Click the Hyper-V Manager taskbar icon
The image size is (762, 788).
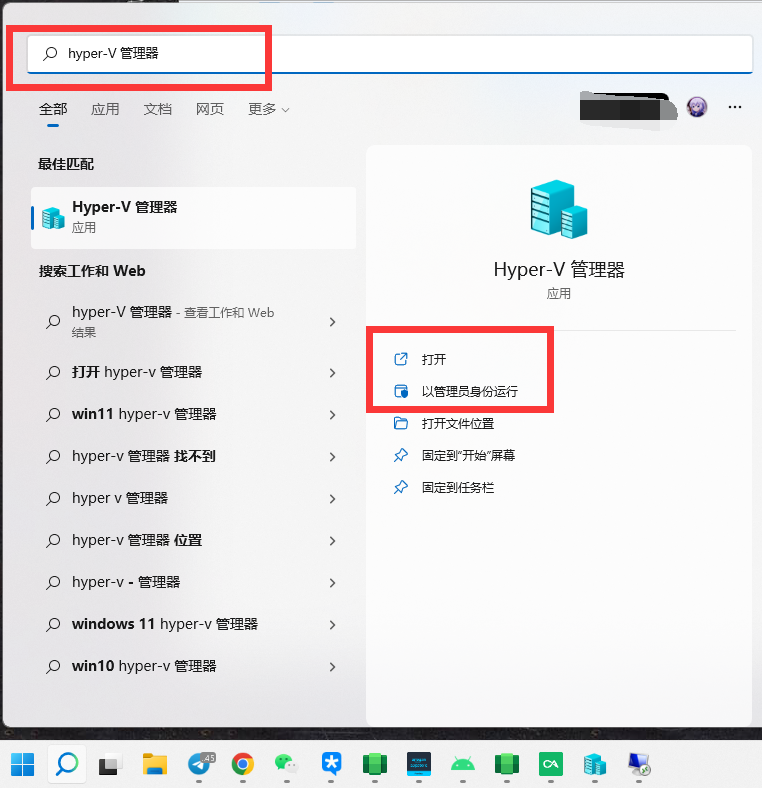point(595,765)
